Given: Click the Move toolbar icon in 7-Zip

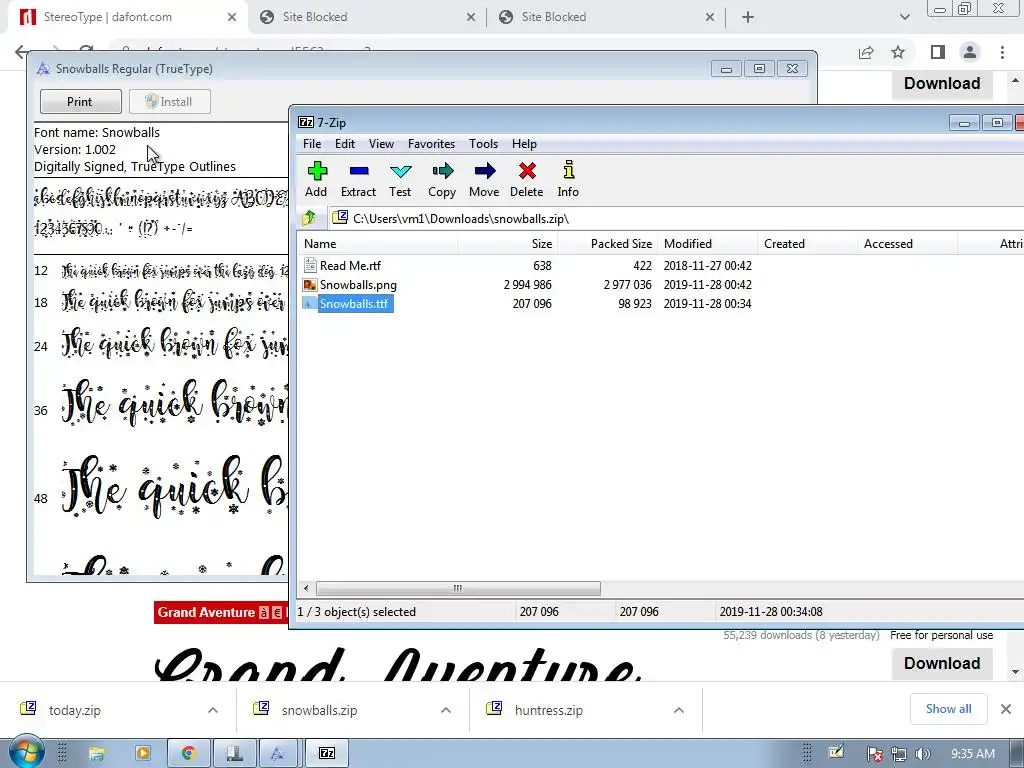Looking at the screenshot, I should click(484, 179).
